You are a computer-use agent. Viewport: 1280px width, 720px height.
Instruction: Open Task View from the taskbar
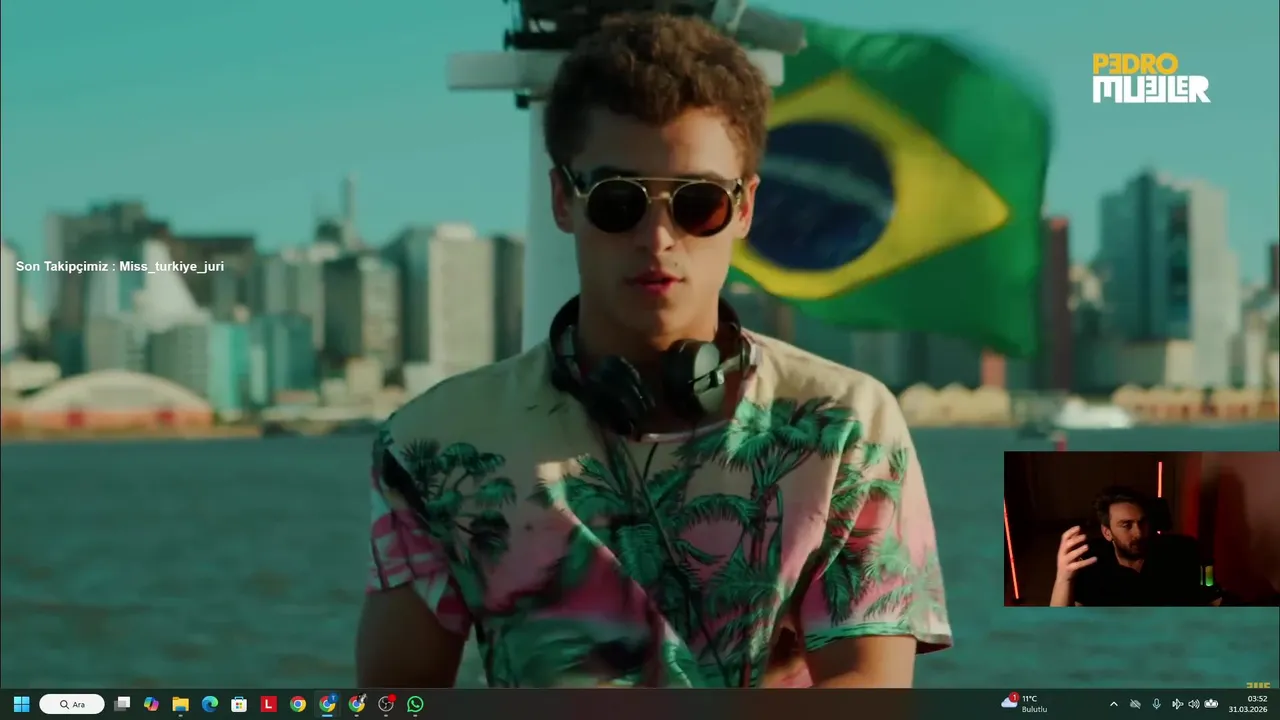point(122,704)
